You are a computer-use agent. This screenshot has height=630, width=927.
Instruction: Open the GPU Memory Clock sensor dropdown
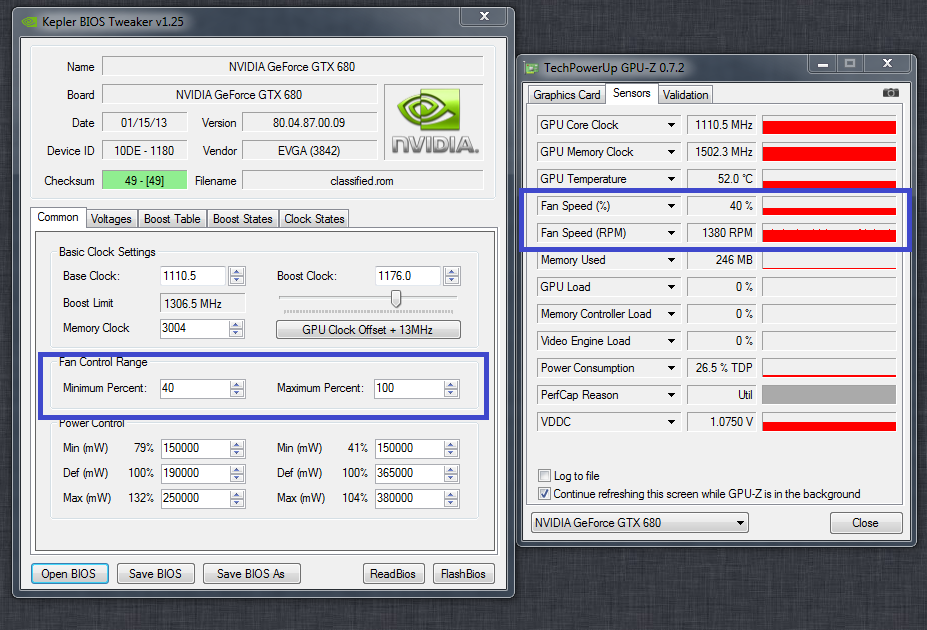coord(671,152)
